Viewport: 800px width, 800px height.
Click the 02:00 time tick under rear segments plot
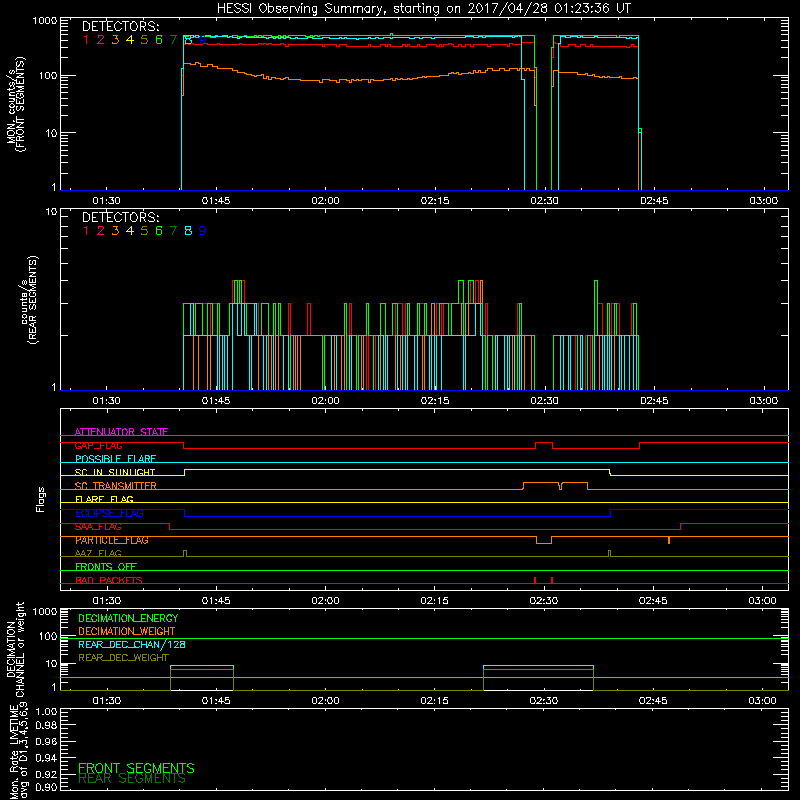[x=326, y=401]
